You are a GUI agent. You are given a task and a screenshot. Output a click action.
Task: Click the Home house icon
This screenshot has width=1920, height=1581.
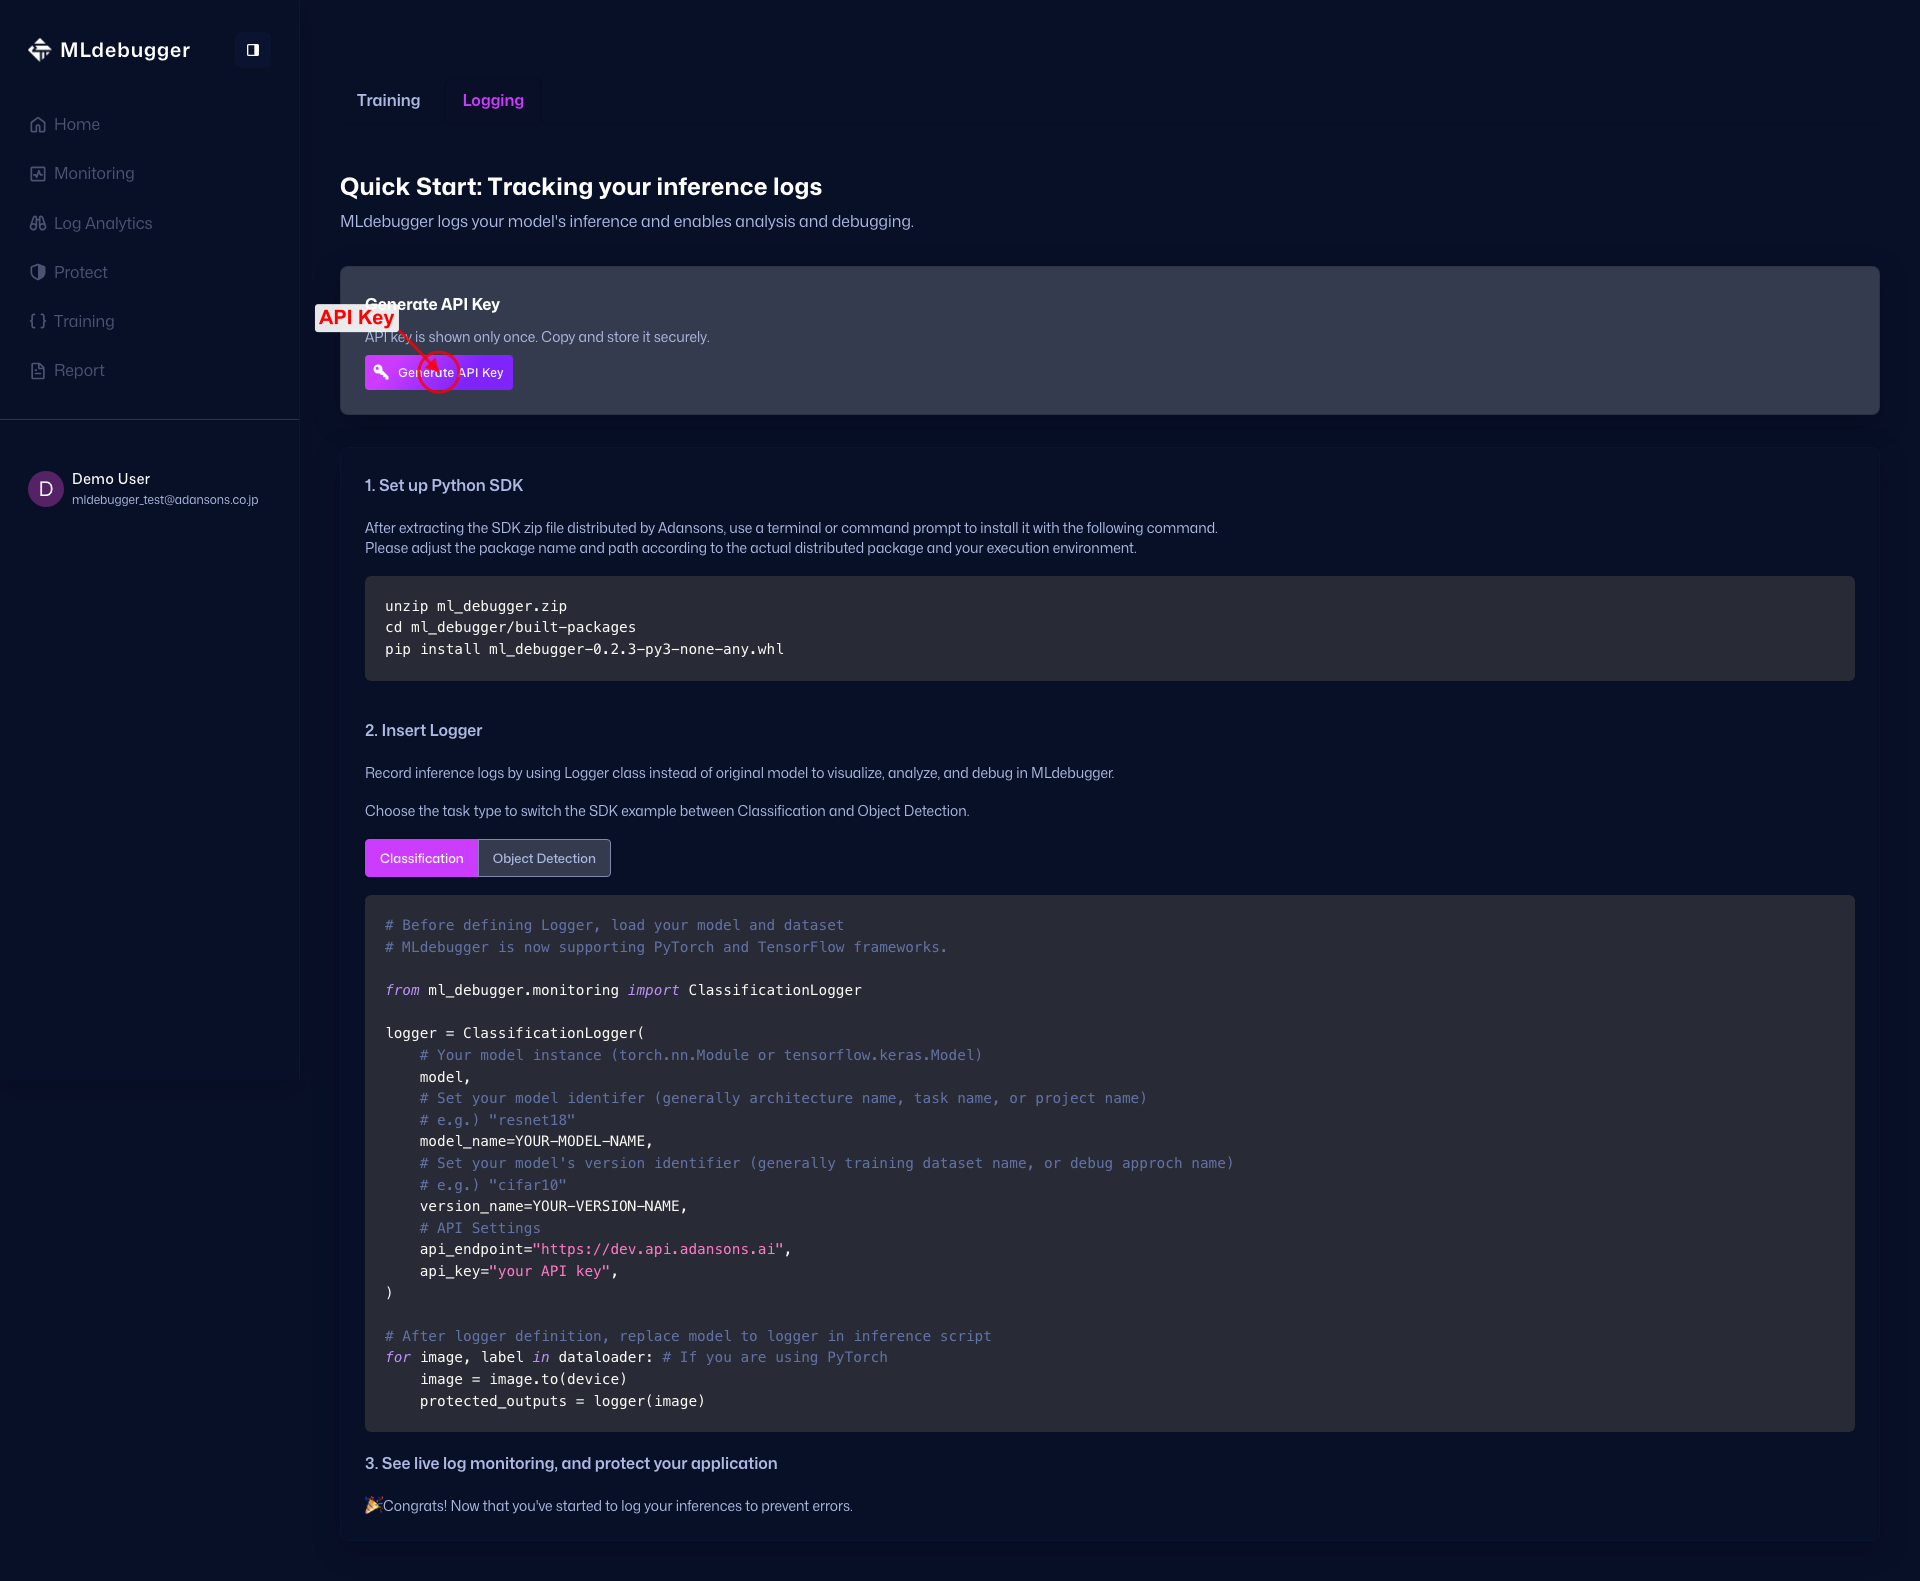[38, 125]
